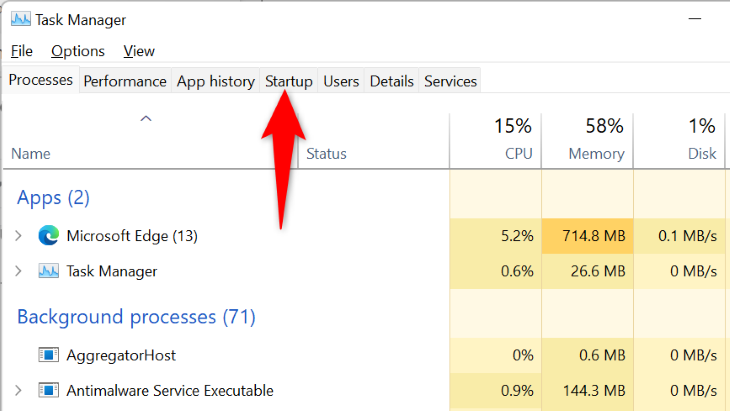
Task: Switch to the Startup tab
Action: [289, 82]
